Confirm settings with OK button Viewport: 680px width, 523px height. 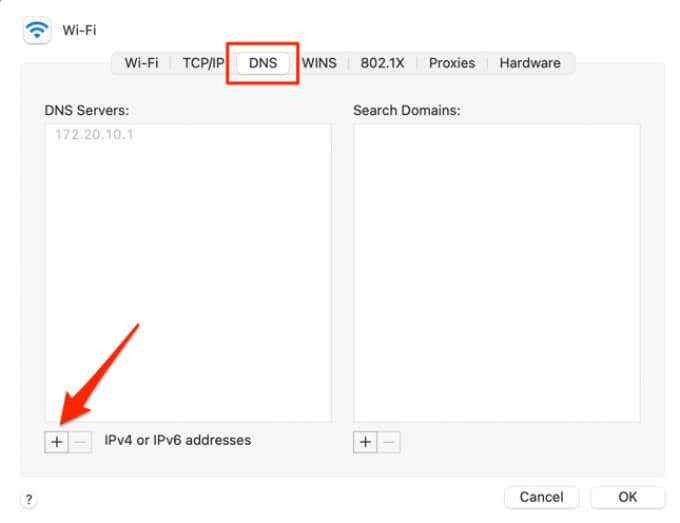click(x=628, y=497)
